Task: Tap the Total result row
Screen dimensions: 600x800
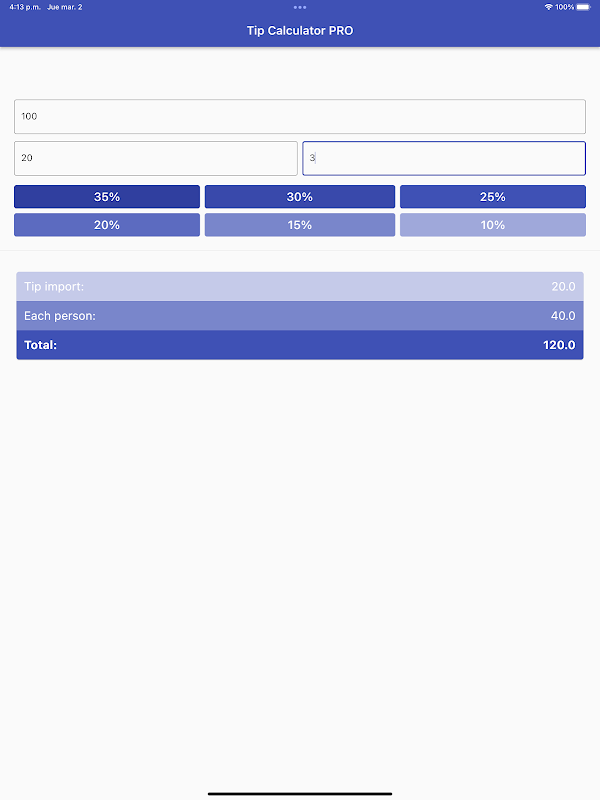Action: pyautogui.click(x=299, y=345)
